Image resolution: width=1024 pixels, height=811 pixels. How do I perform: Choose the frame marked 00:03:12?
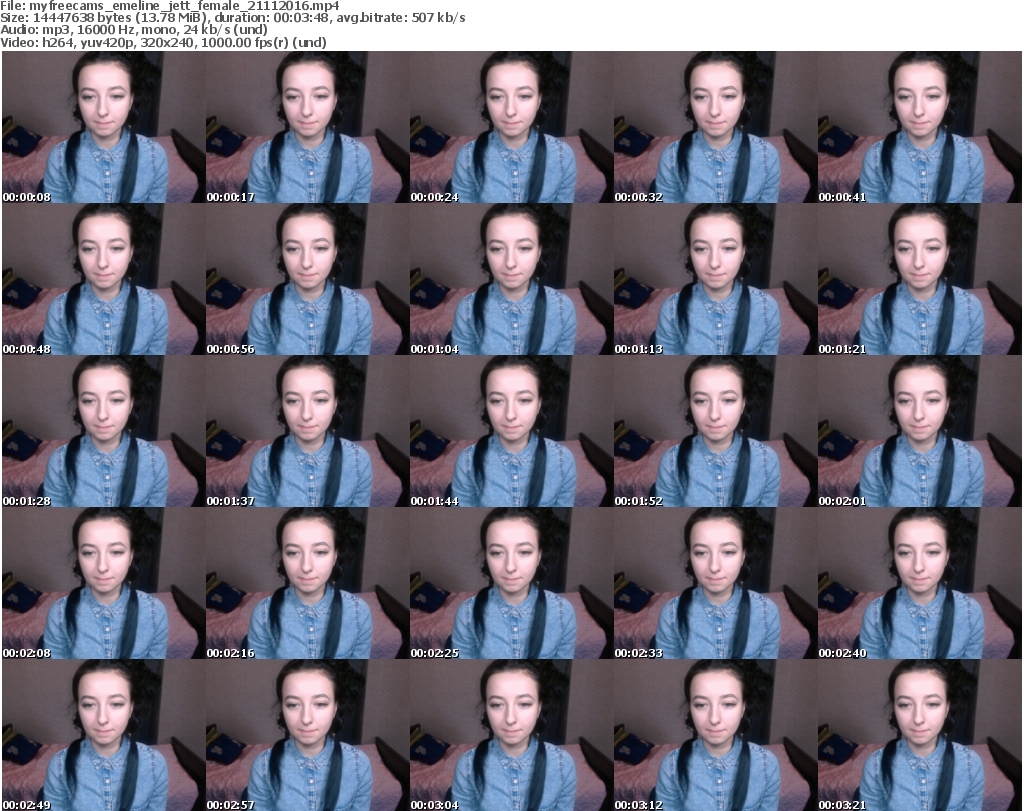click(x=715, y=735)
